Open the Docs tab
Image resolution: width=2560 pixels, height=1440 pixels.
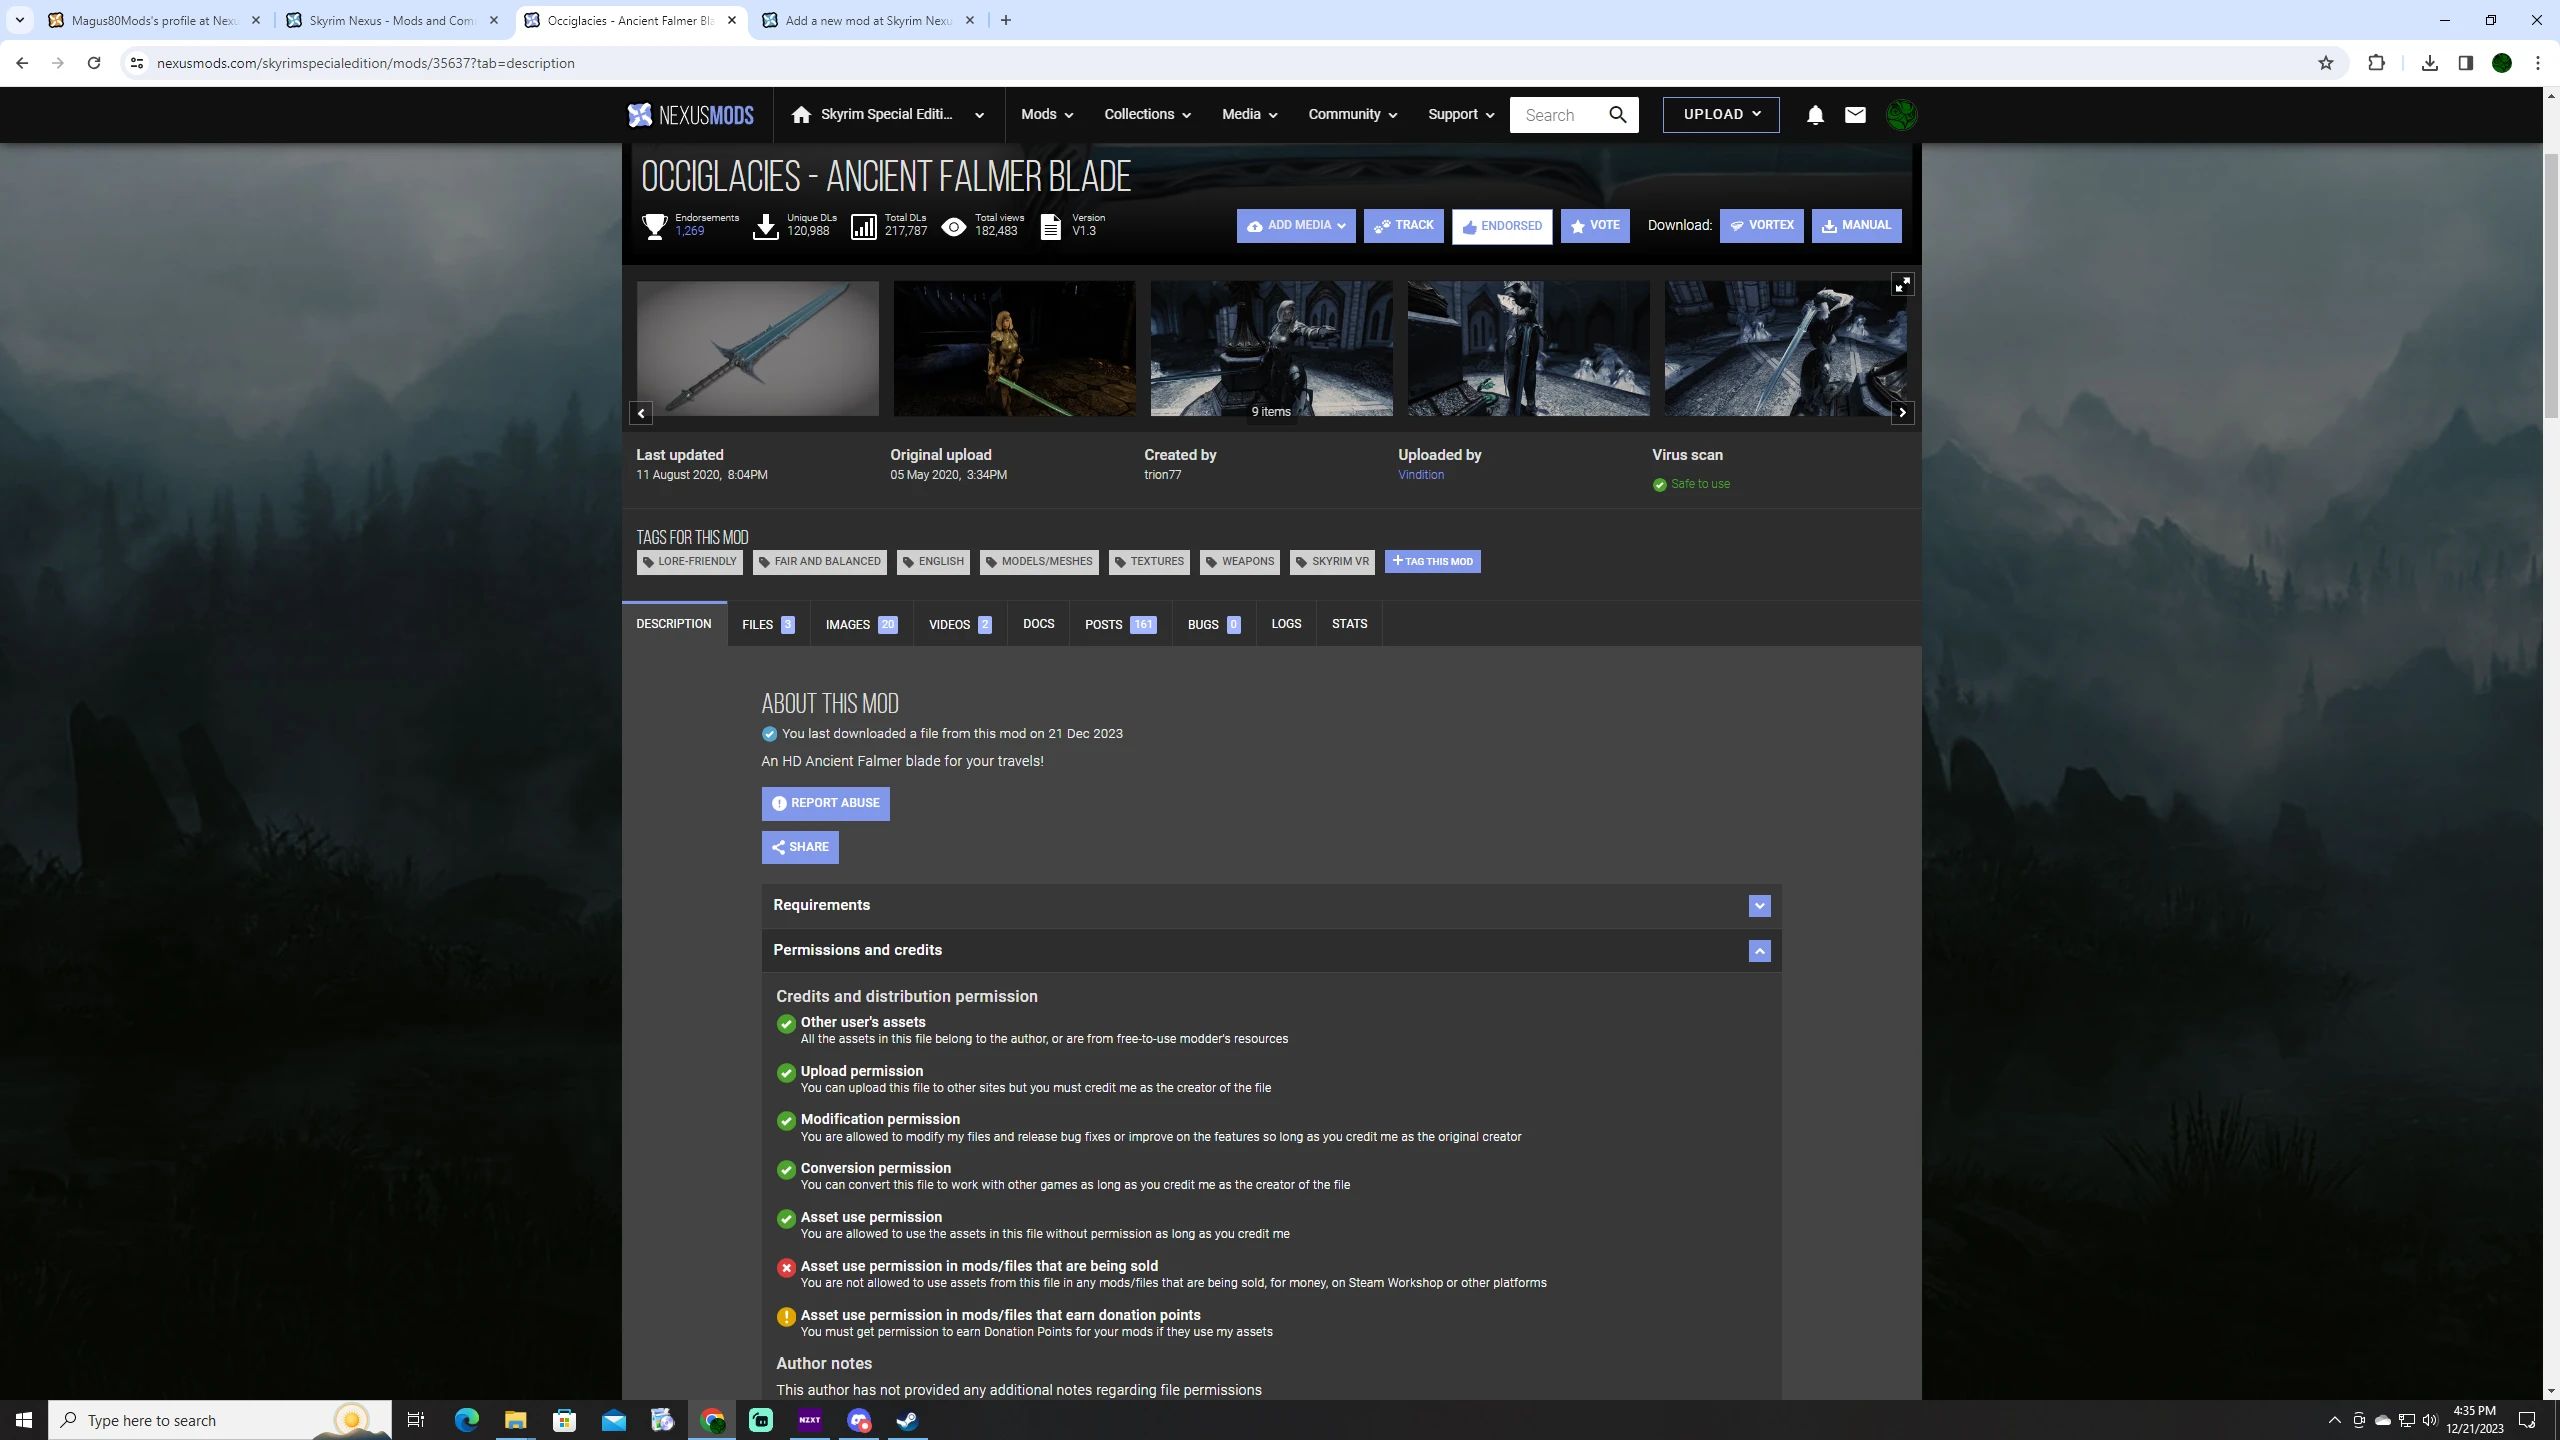(1038, 625)
